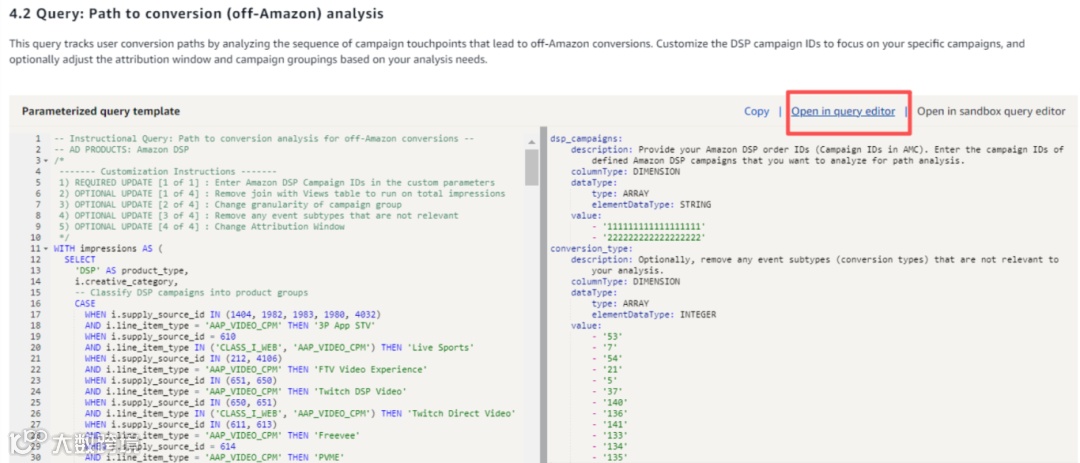Screen dimensions: 1080x463
Task: Click line number 17 in the gutter
Action: click(35, 315)
